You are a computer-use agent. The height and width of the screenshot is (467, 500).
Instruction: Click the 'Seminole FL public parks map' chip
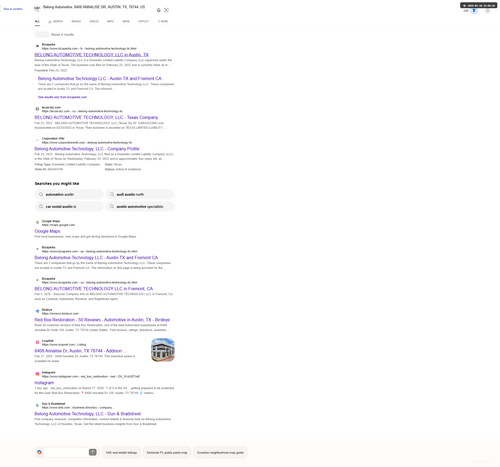(167, 452)
